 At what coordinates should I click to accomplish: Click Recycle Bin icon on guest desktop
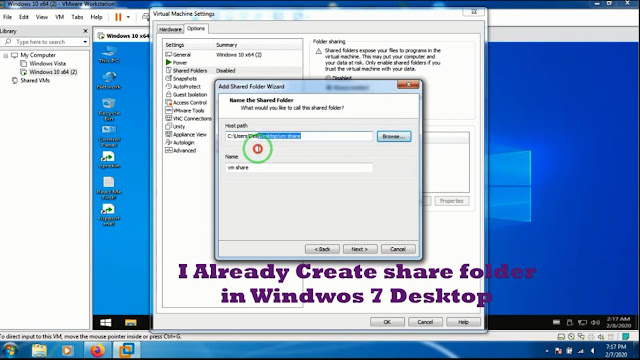[109, 109]
